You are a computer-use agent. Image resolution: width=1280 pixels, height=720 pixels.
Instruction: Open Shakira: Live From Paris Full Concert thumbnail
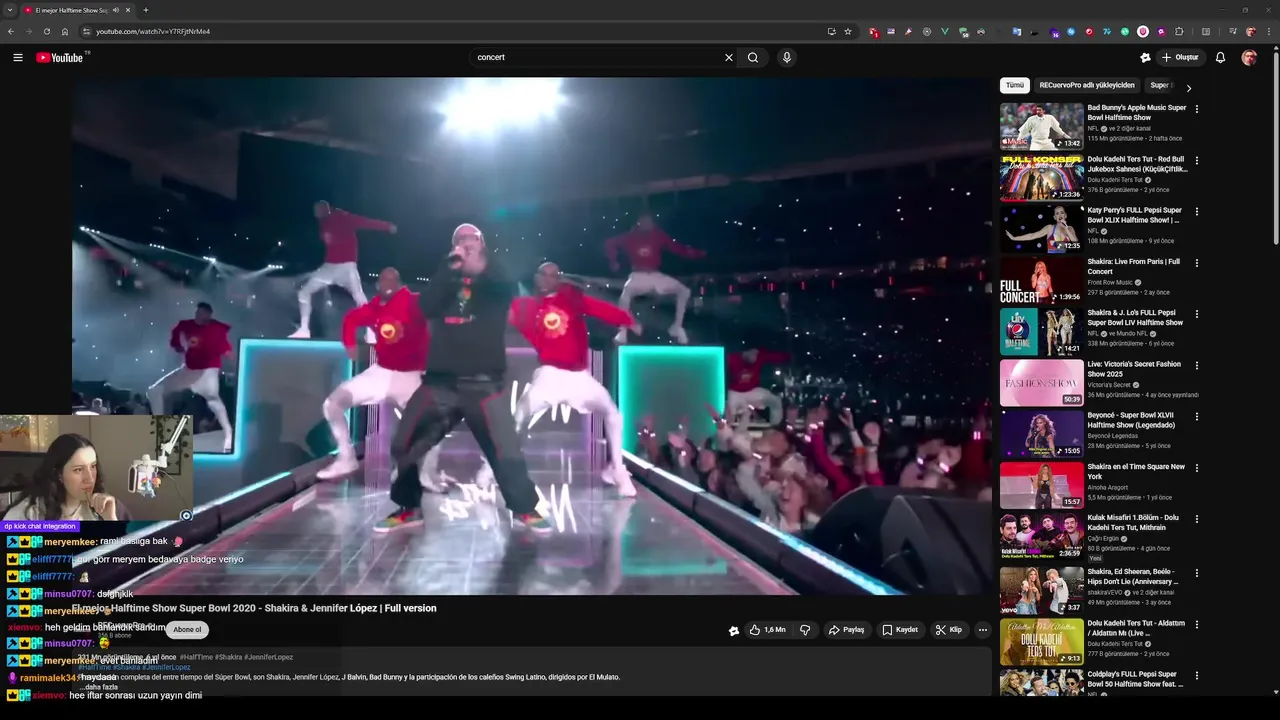coord(1041,280)
